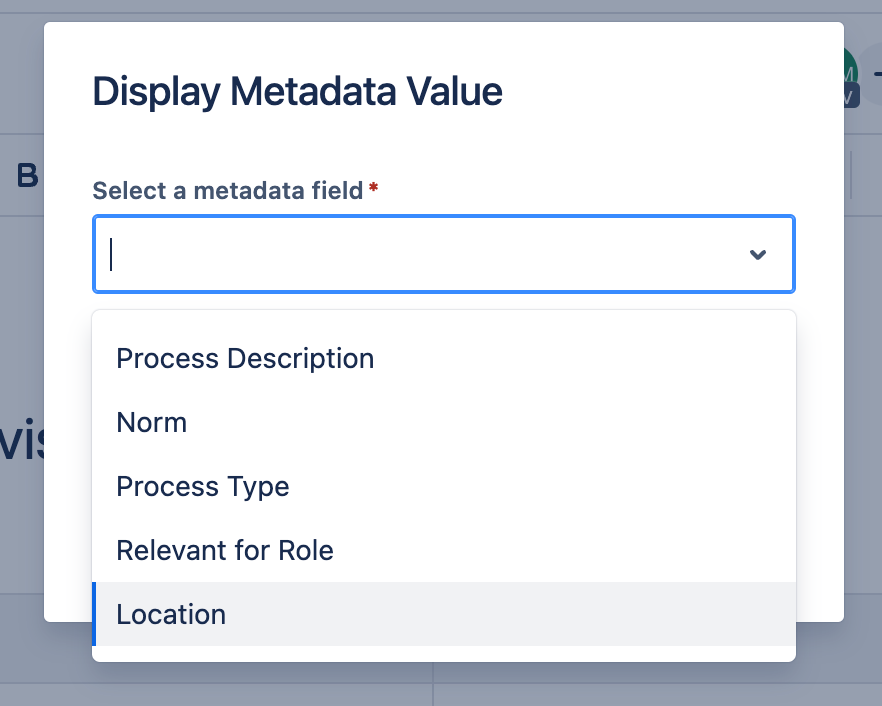Image resolution: width=882 pixels, height=706 pixels.
Task: Click the small badge on the avatar
Action: coord(851,96)
